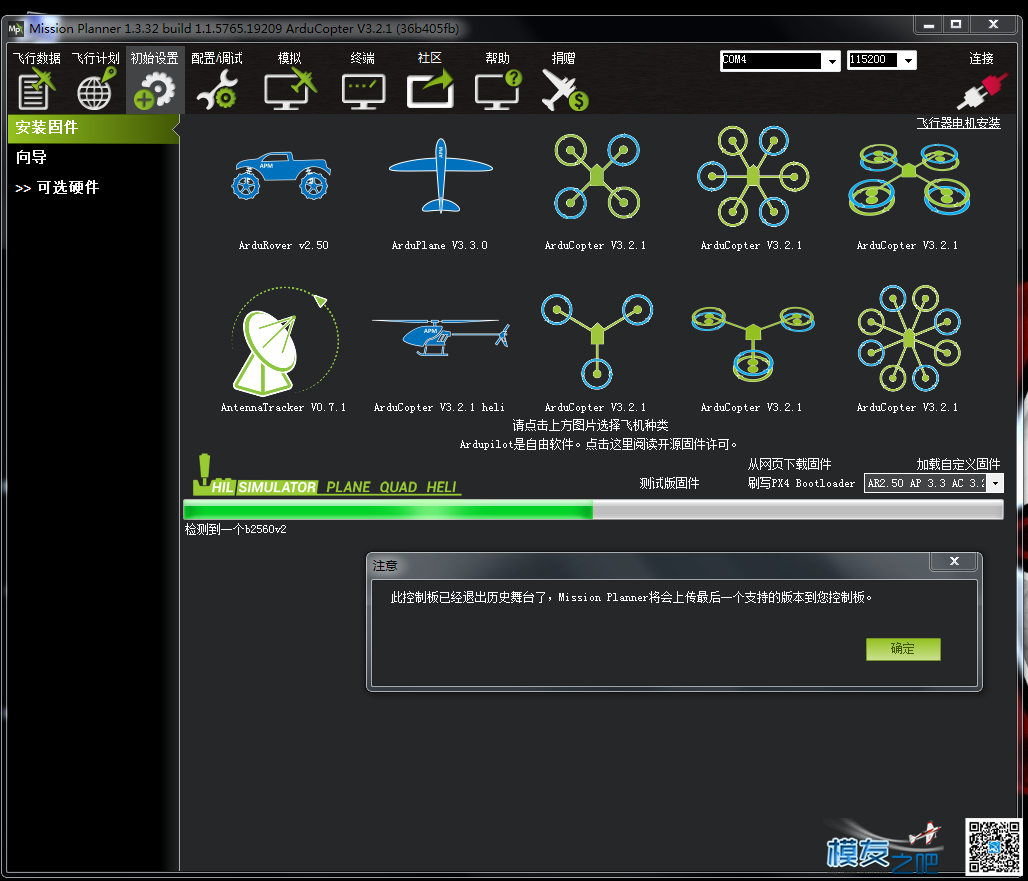Viewport: 1028px width, 881px height.
Task: Select the 初始设置 initial setup gear icon
Action: (154, 90)
